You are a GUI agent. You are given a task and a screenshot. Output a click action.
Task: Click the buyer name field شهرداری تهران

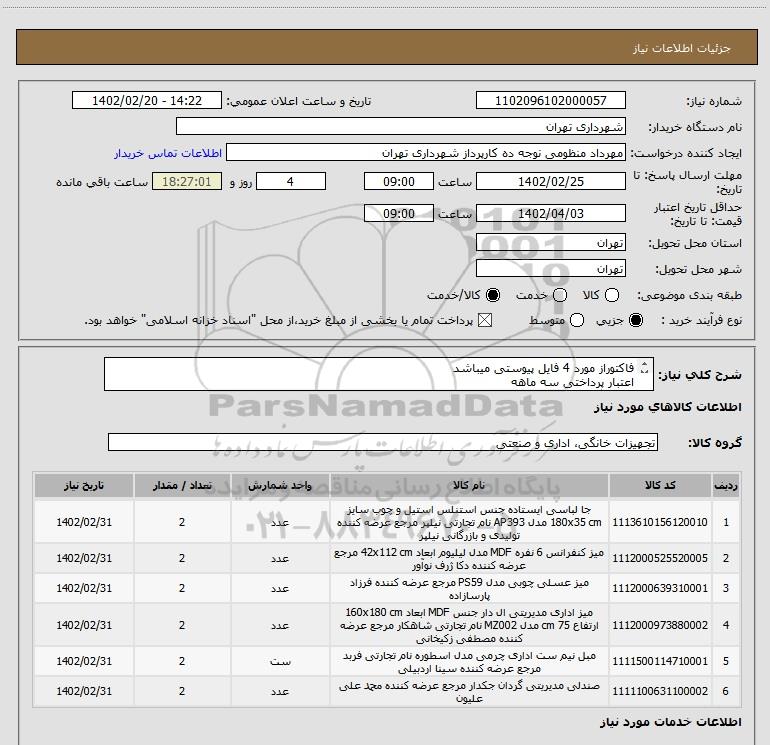point(401,126)
